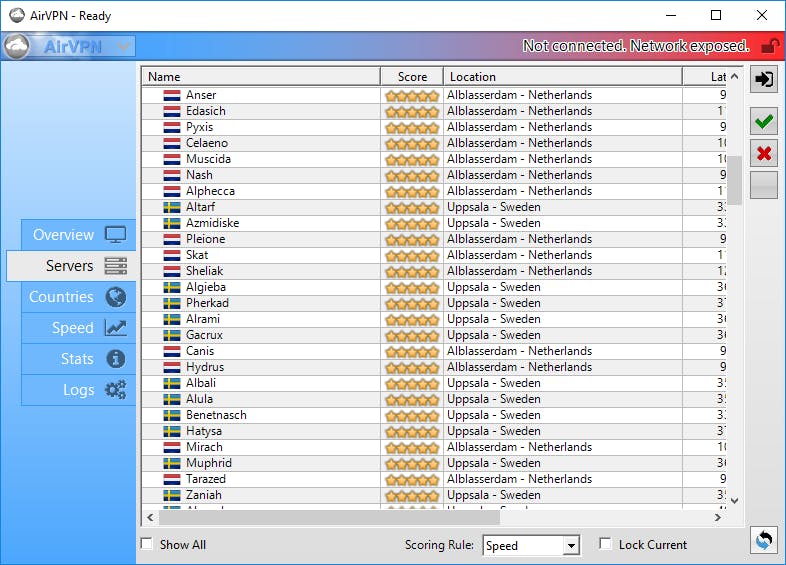This screenshot has width=786, height=565.
Task: Click the vertical scrollbar down arrow
Action: click(735, 500)
